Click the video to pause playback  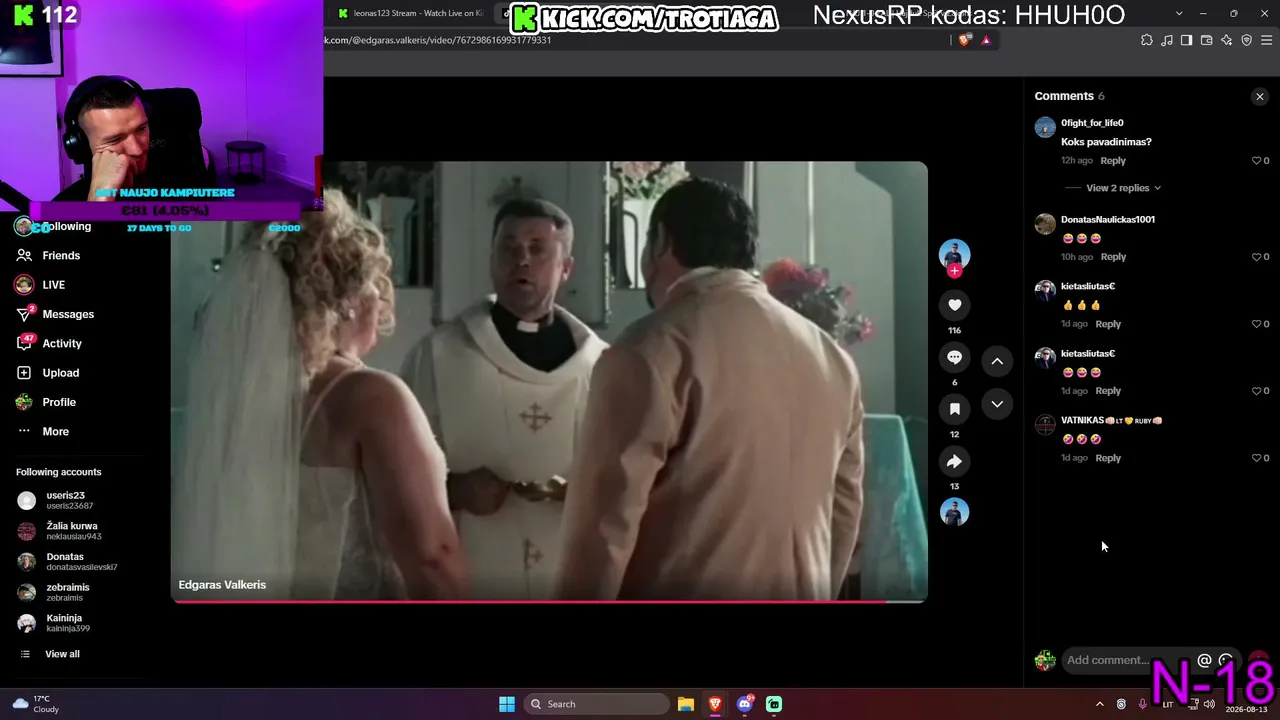coord(549,380)
